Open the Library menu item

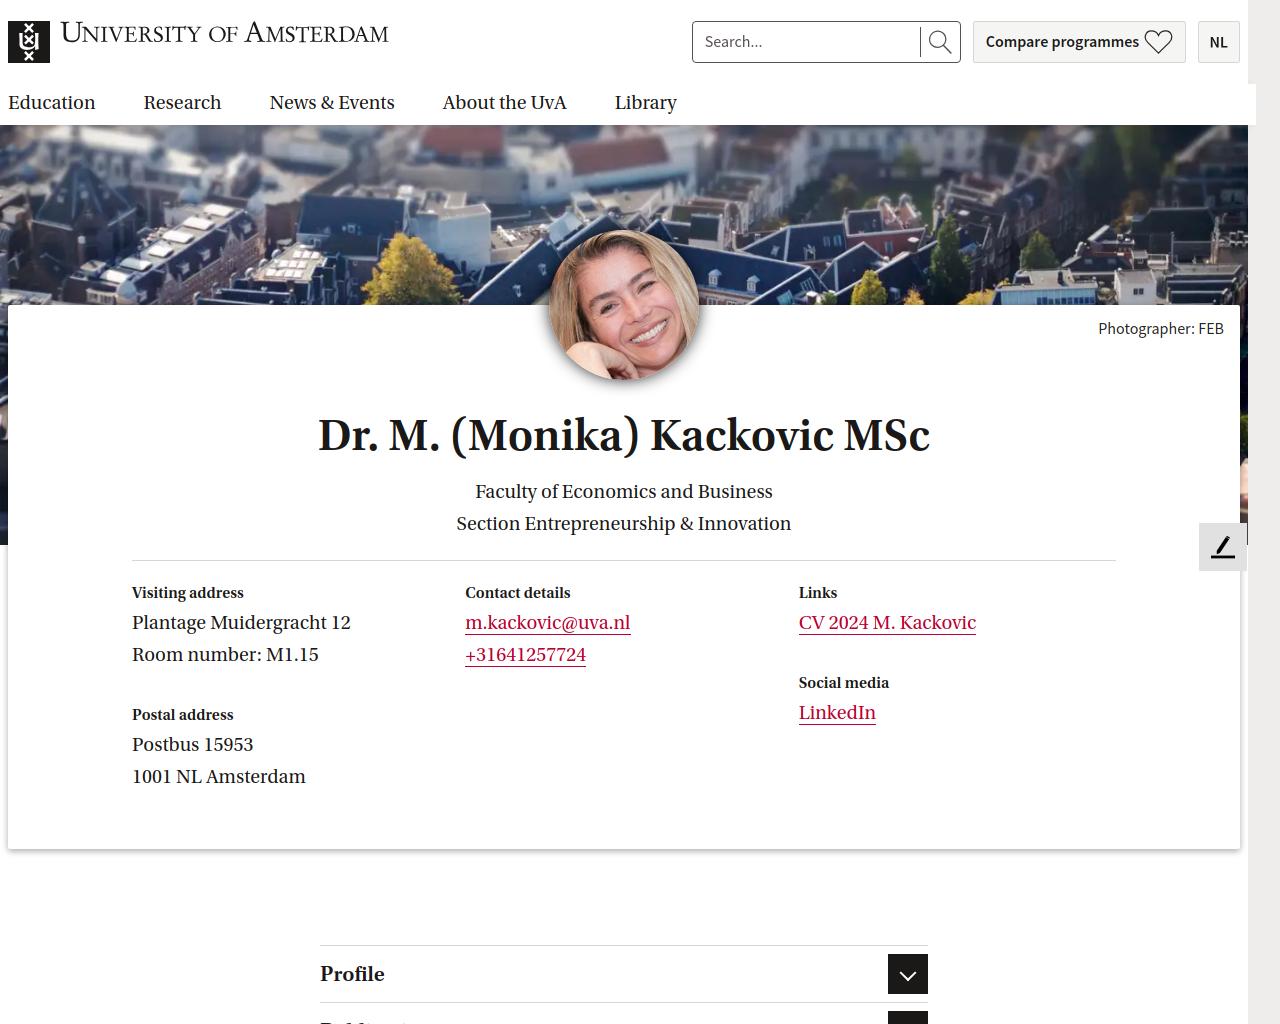click(x=645, y=103)
